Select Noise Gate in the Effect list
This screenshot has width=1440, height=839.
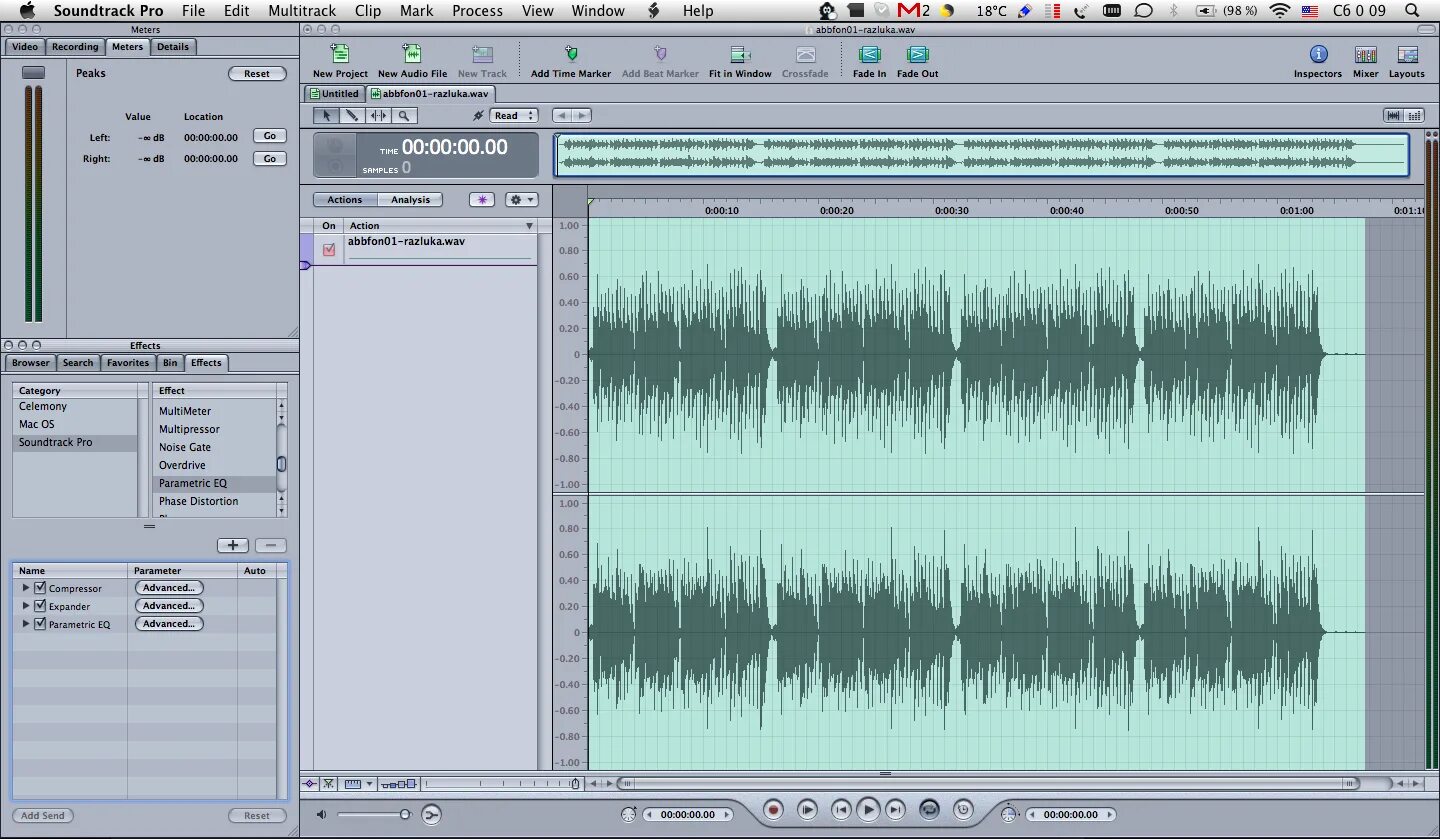click(x=185, y=447)
